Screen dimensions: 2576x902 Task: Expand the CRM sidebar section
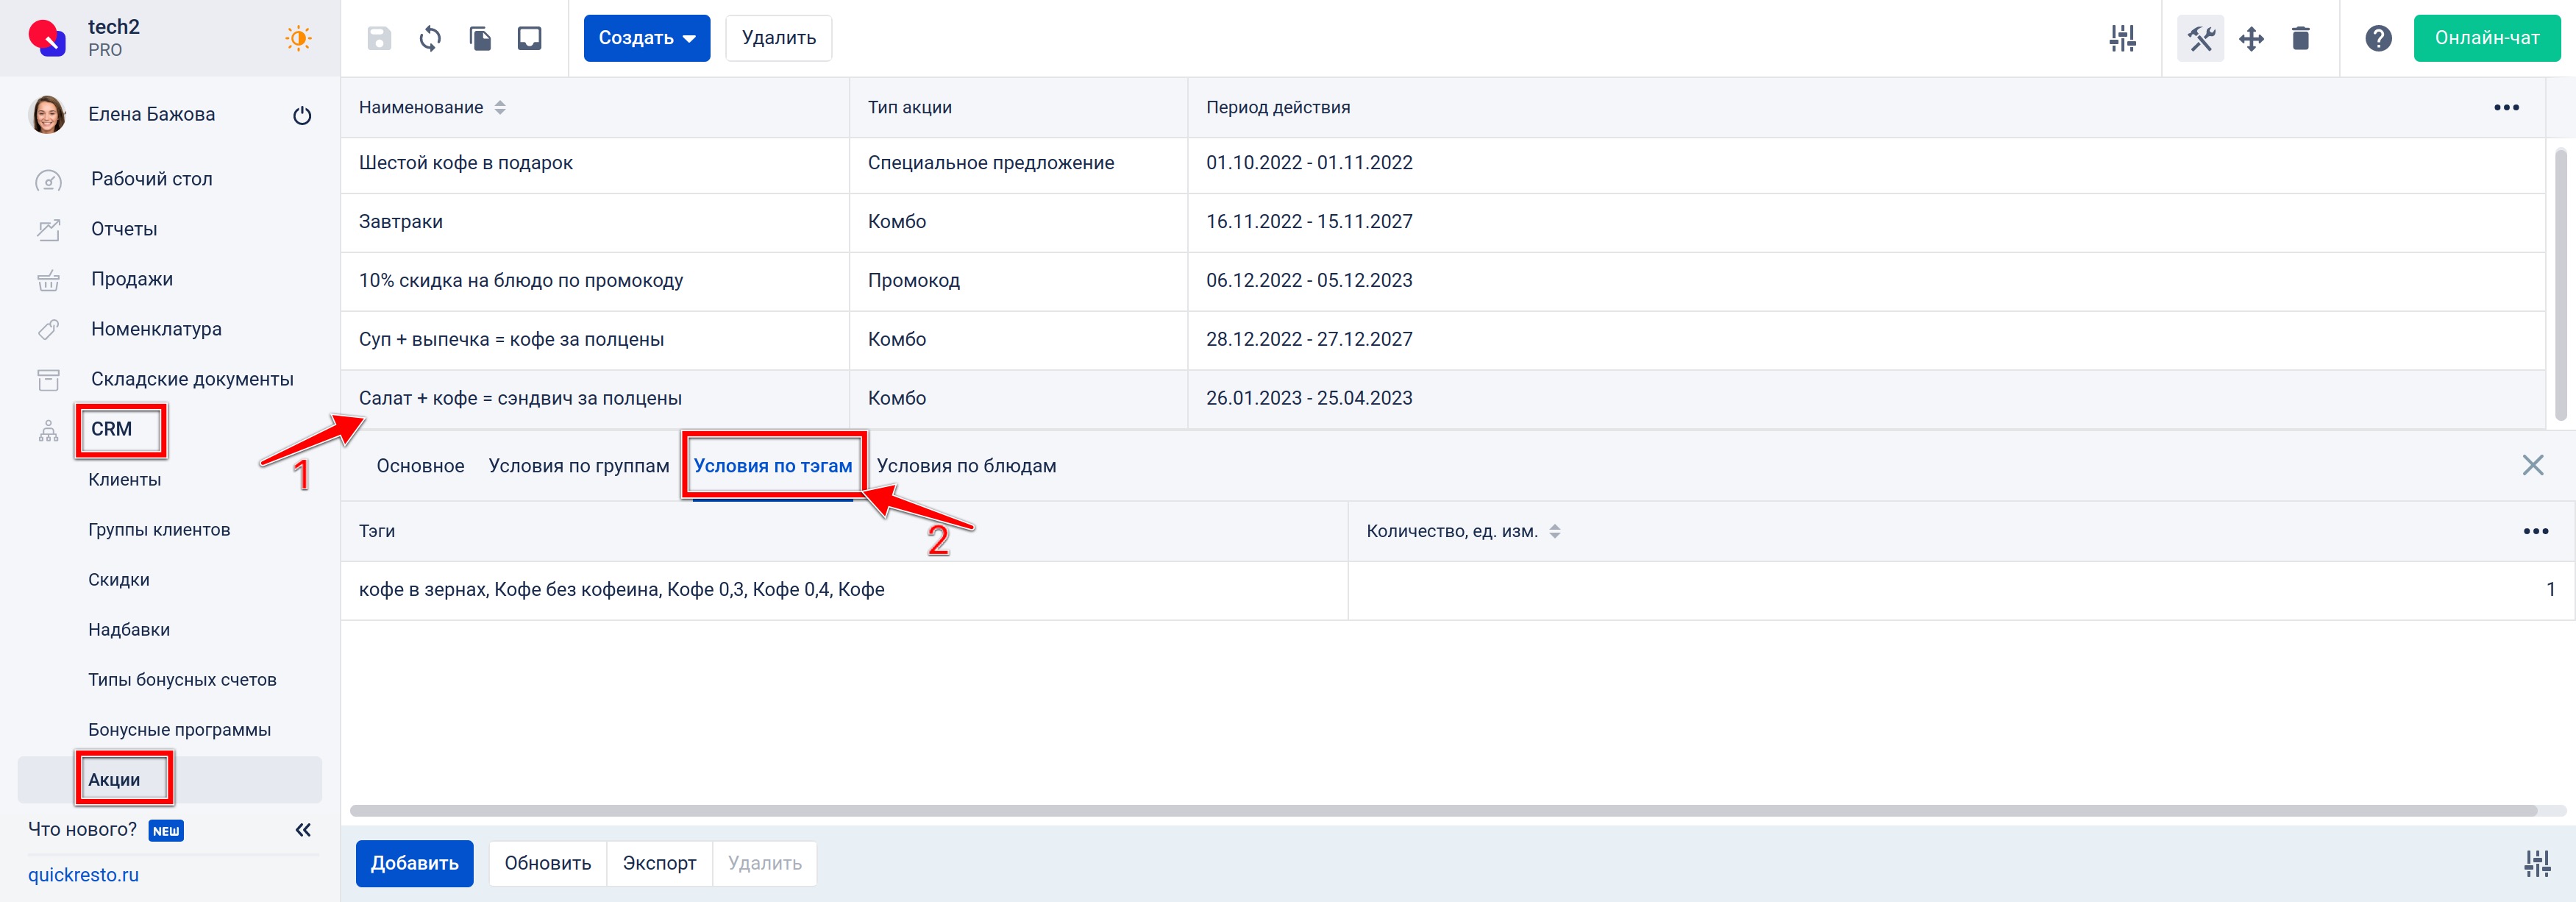111,429
